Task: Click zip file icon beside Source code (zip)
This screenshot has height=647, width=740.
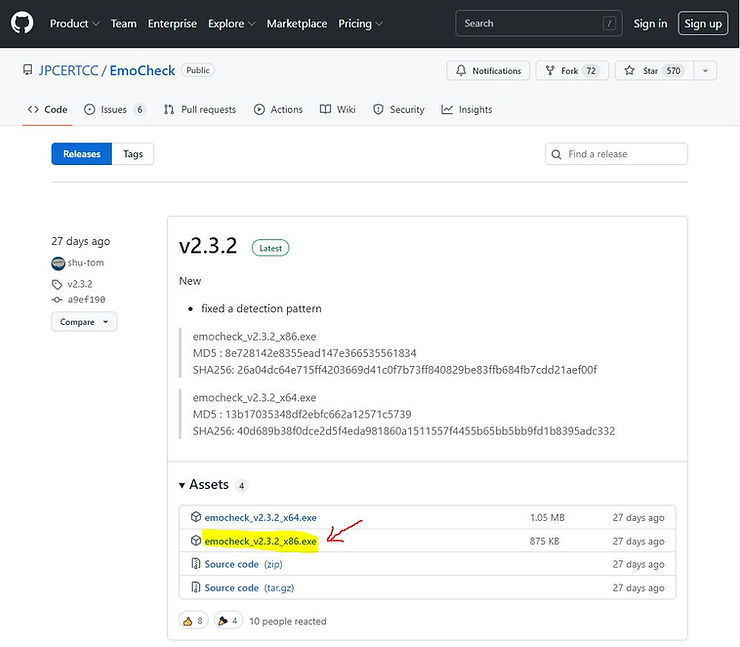Action: click(195, 563)
